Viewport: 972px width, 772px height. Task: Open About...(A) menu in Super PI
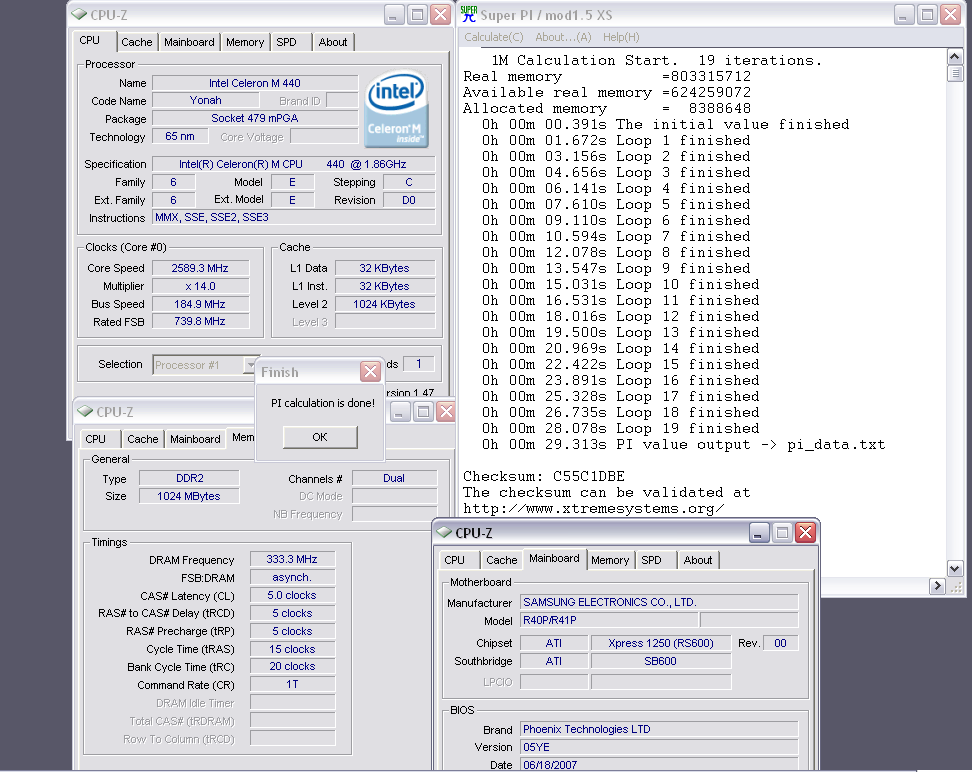coord(563,37)
